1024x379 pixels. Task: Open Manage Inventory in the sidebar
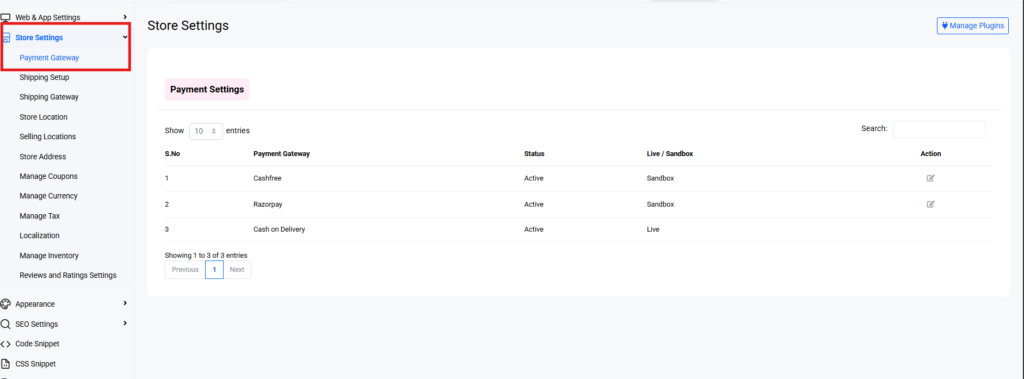[49, 255]
